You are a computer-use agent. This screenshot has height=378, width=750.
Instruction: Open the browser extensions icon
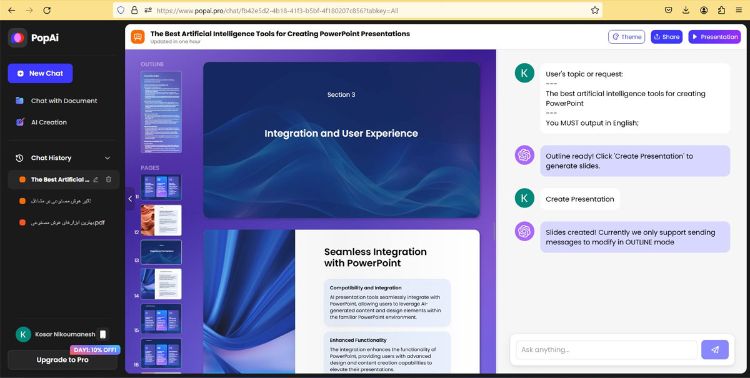tap(721, 10)
